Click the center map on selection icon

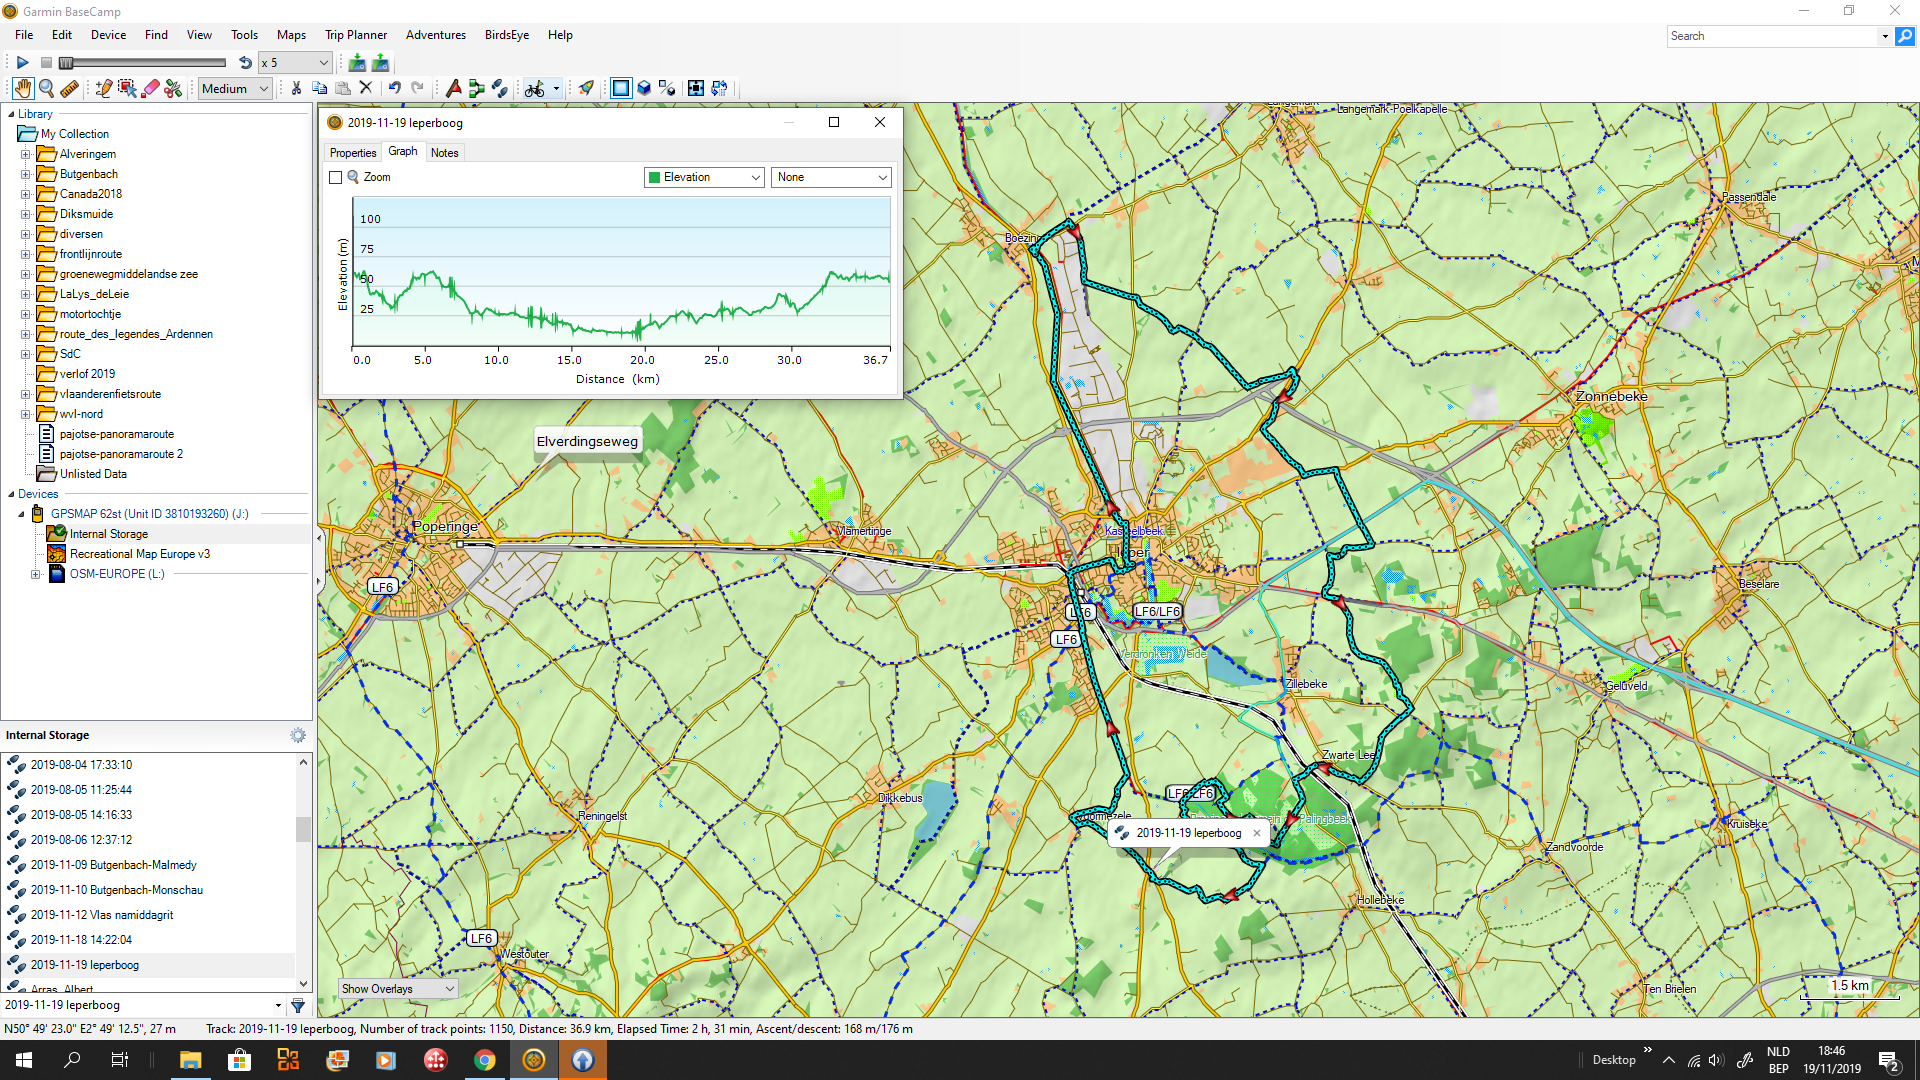tap(696, 88)
